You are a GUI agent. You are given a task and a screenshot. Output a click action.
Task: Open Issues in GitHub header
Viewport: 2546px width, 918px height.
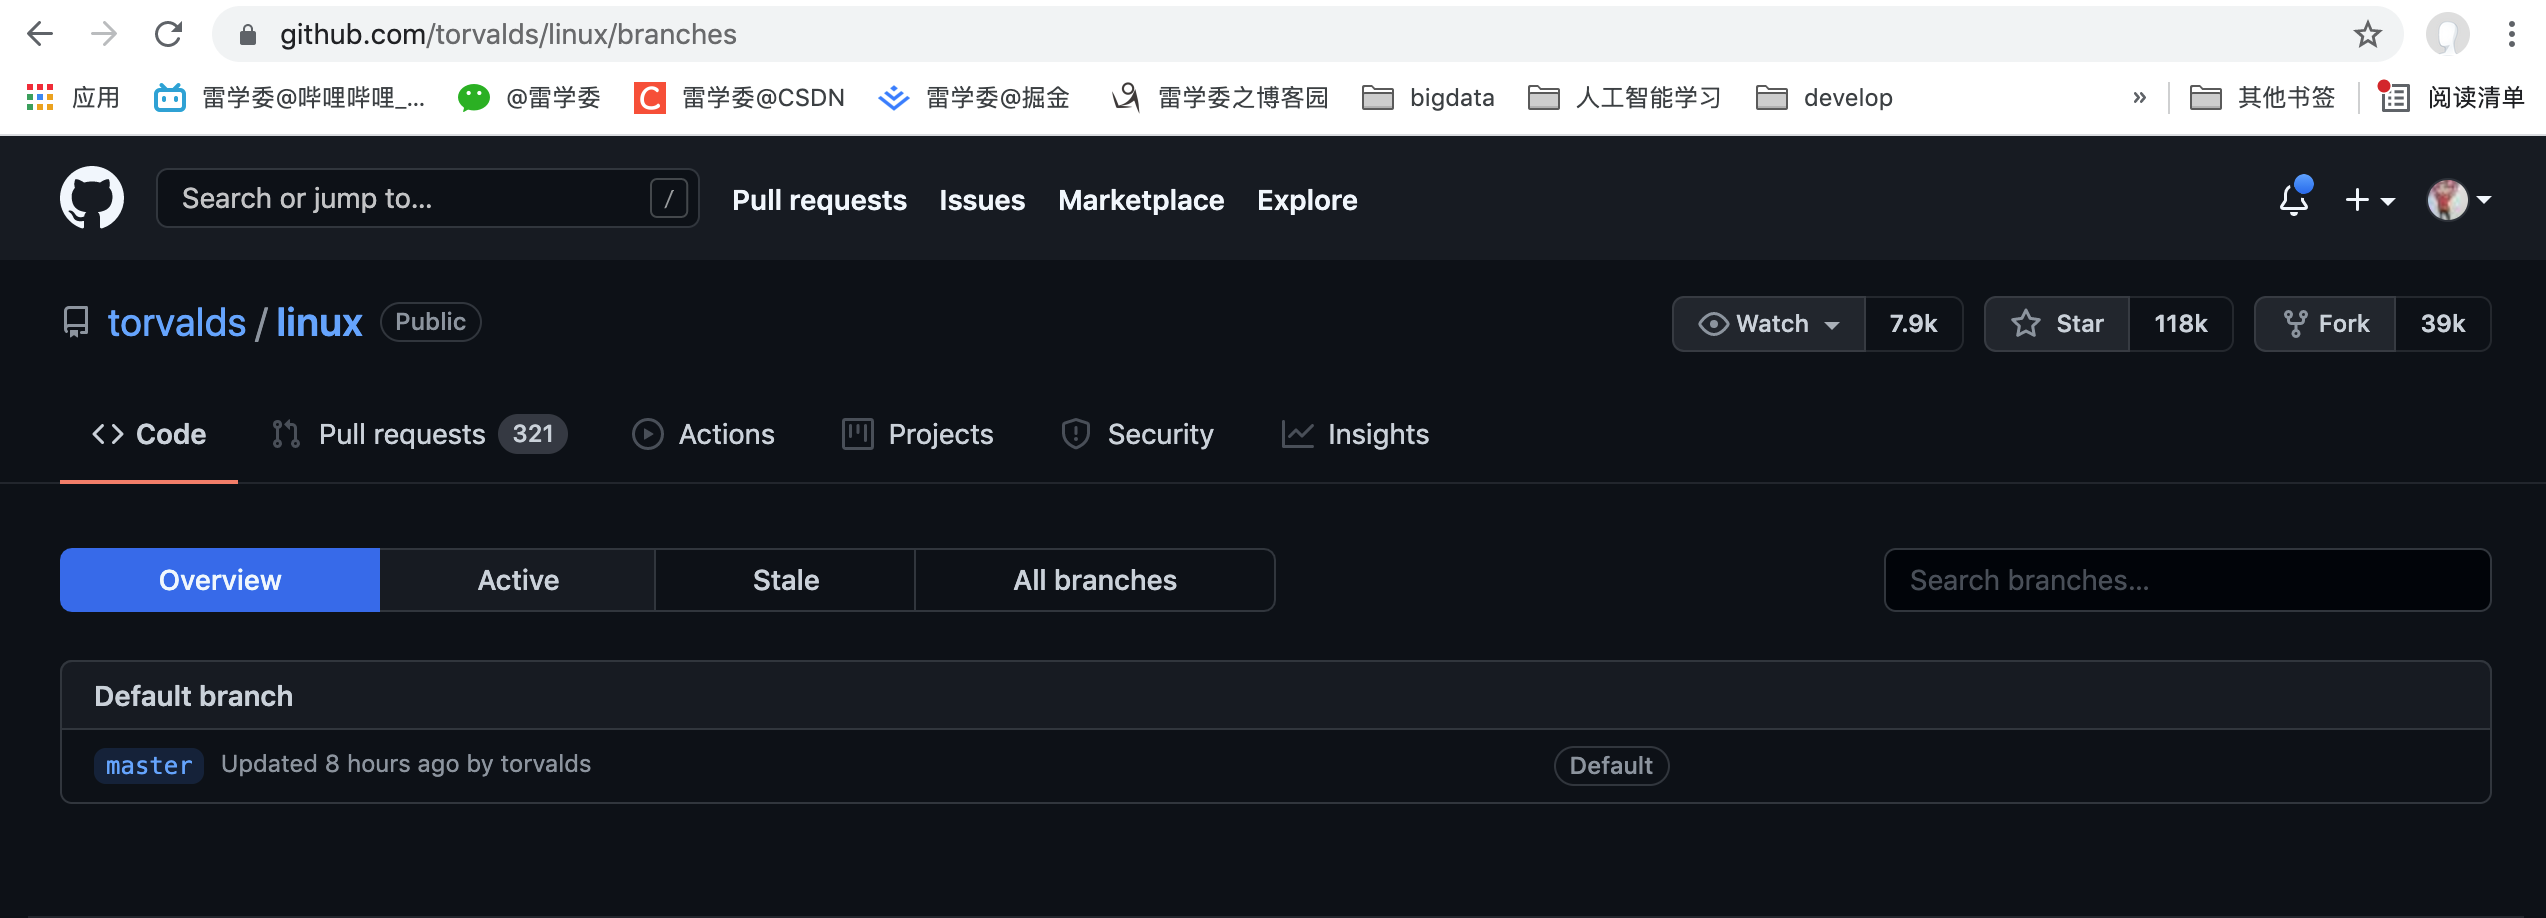(982, 200)
